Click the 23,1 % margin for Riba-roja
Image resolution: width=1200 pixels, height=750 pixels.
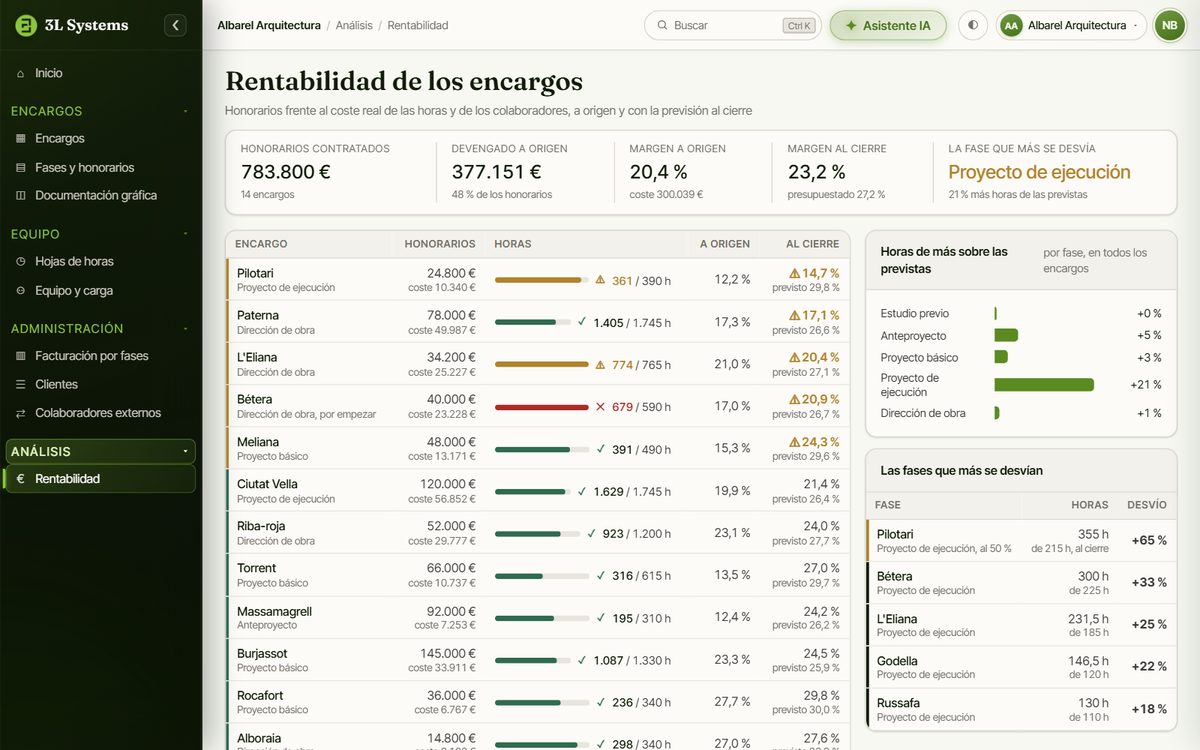(x=732, y=534)
